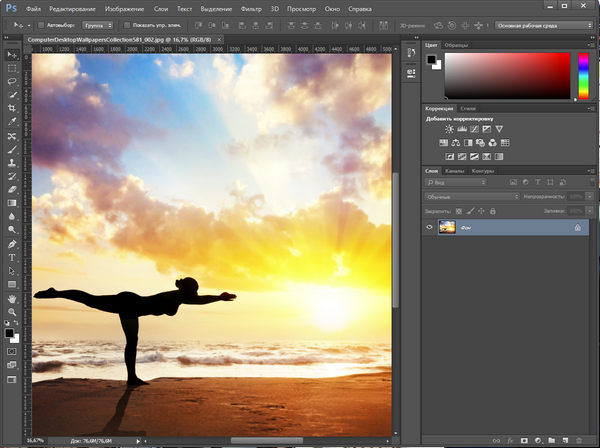Select the Crop tool
Image resolution: width=600 pixels, height=448 pixels.
(12, 108)
